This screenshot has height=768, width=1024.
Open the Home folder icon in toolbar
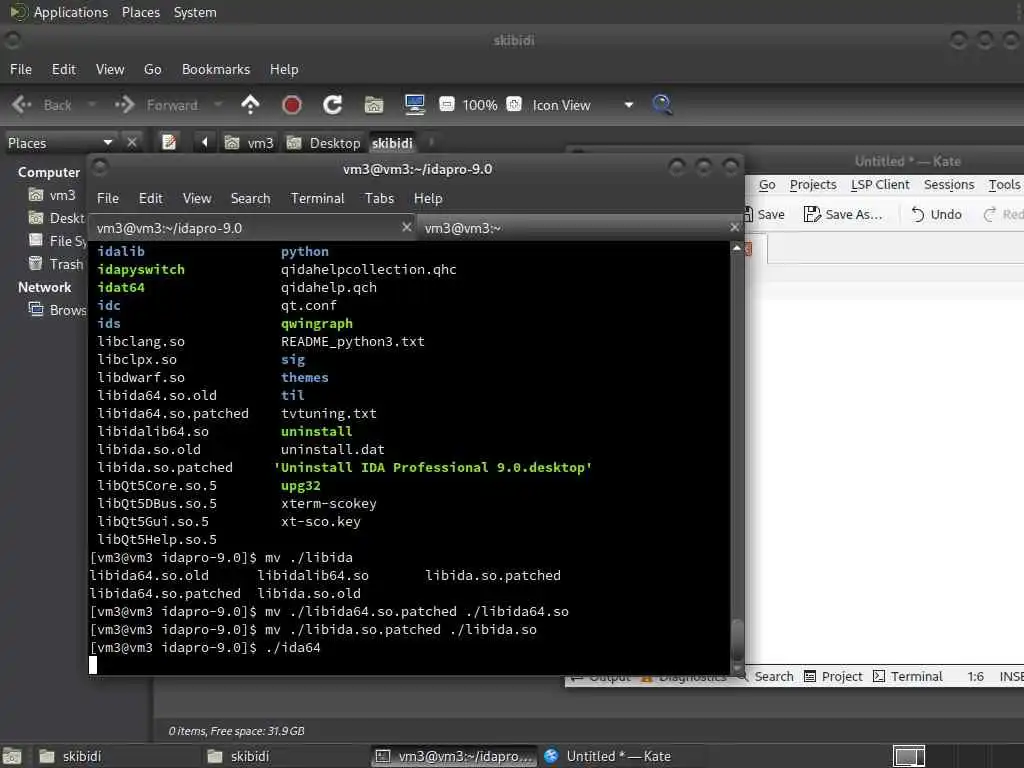(374, 104)
